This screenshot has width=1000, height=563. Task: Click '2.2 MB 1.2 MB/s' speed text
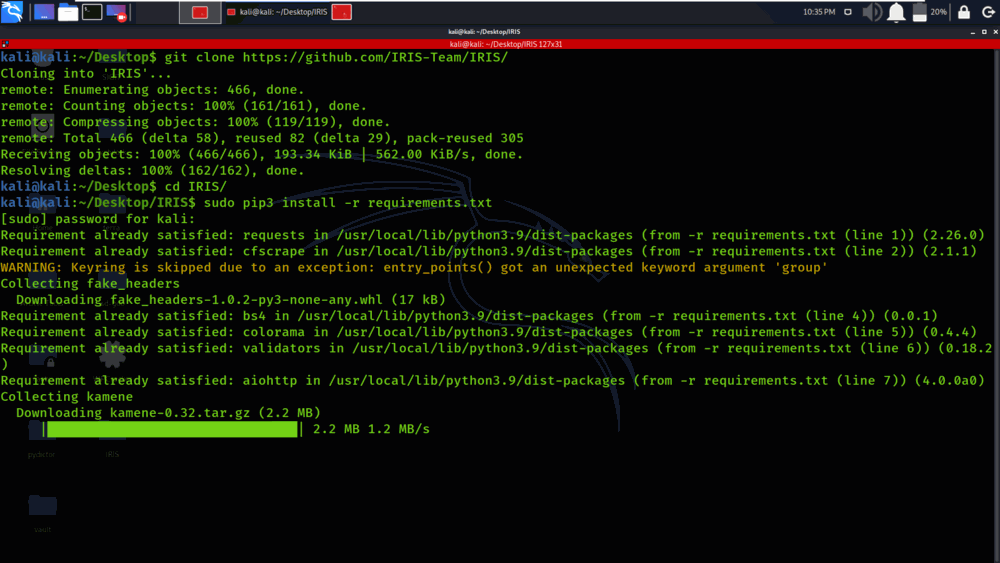click(x=371, y=429)
